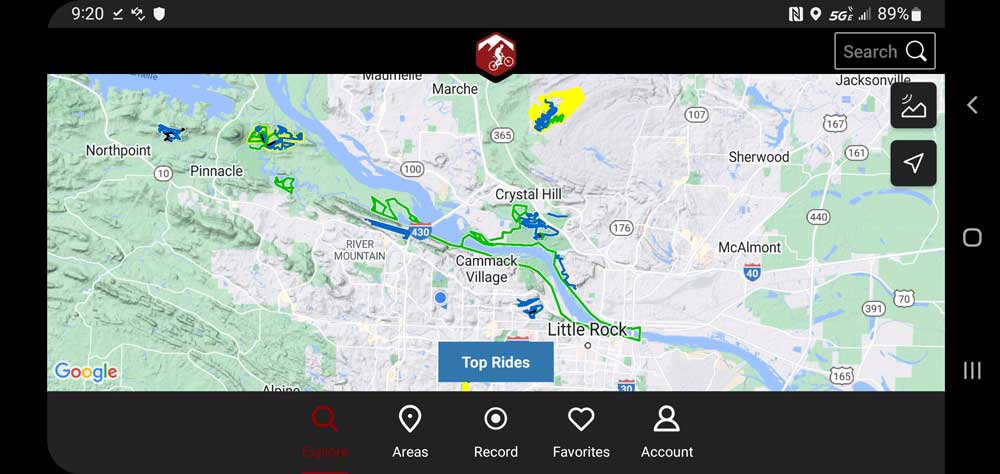Select the green trail cluster near Pinnacle
This screenshot has height=474, width=1000.
tap(276, 137)
